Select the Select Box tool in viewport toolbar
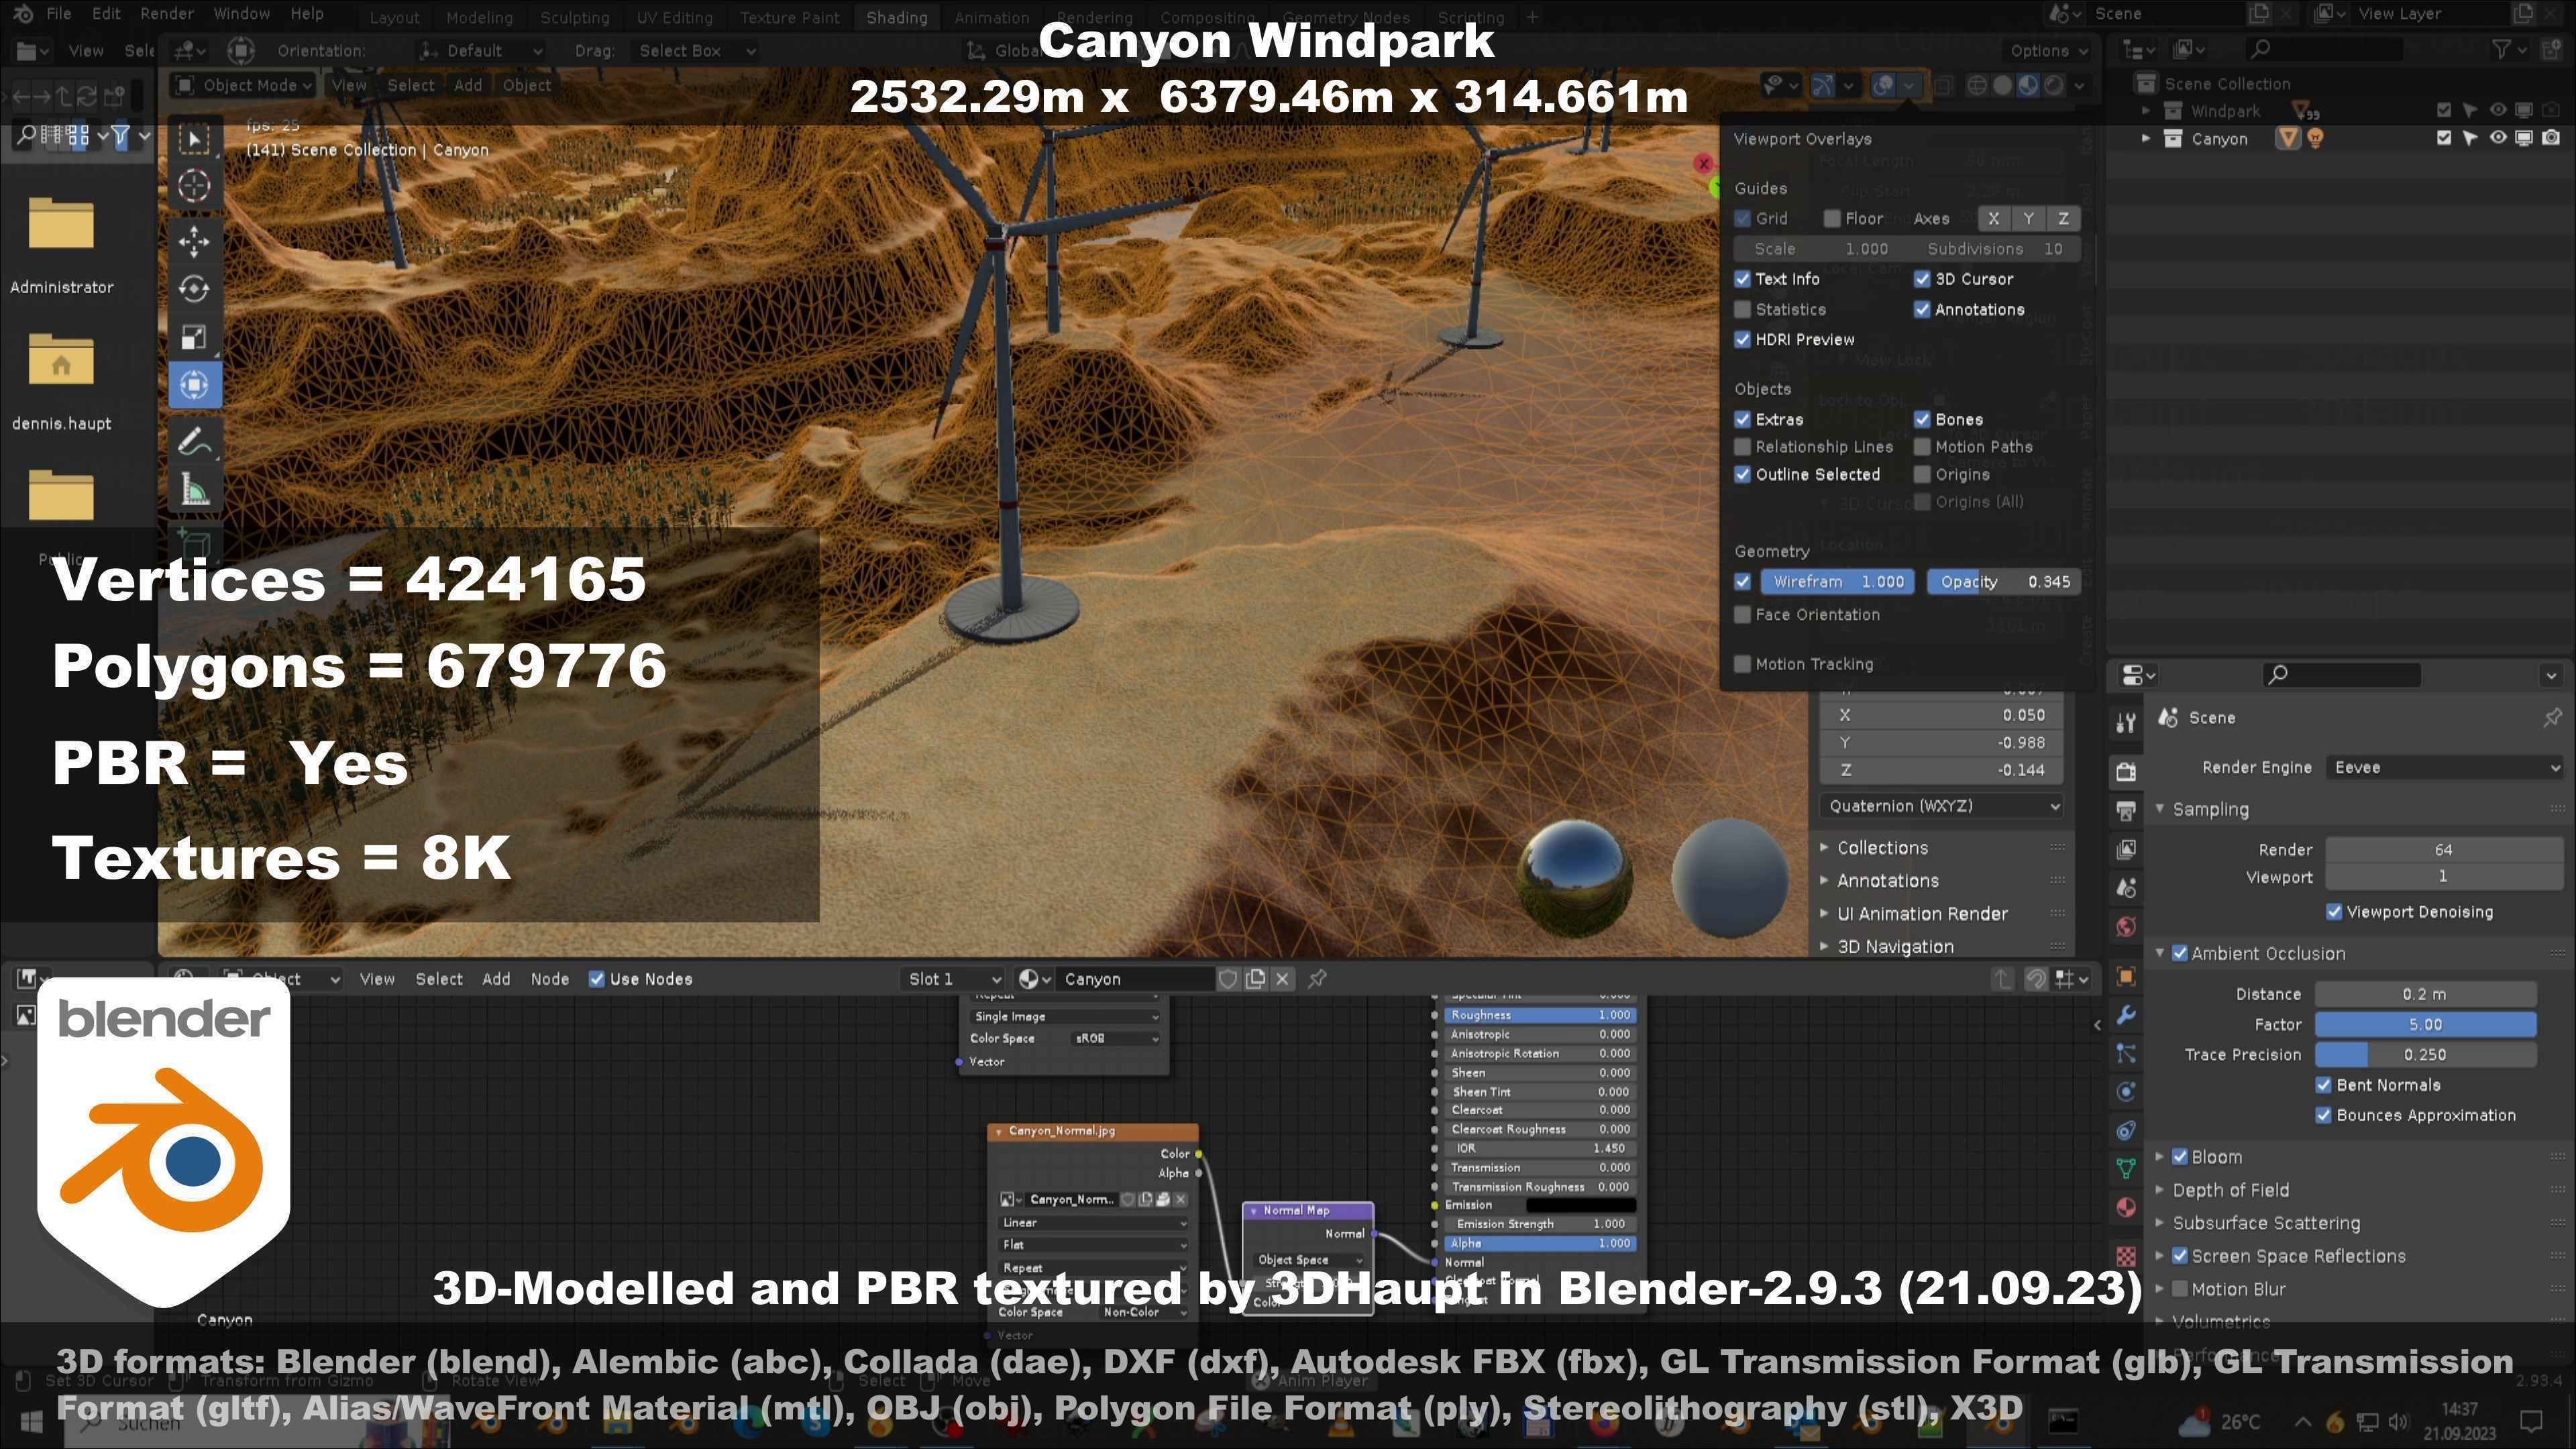The image size is (2576, 1449). 194,139
